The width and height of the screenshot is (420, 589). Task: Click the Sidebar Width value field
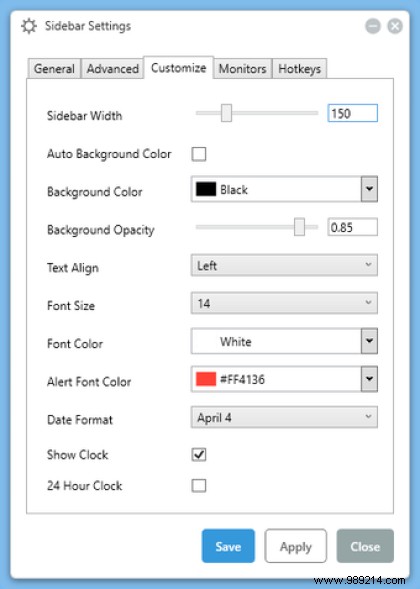[352, 113]
